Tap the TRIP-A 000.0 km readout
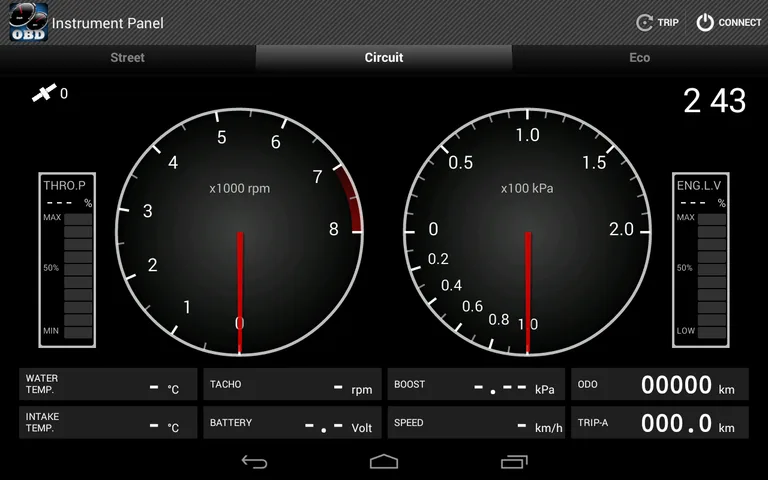 [x=660, y=422]
